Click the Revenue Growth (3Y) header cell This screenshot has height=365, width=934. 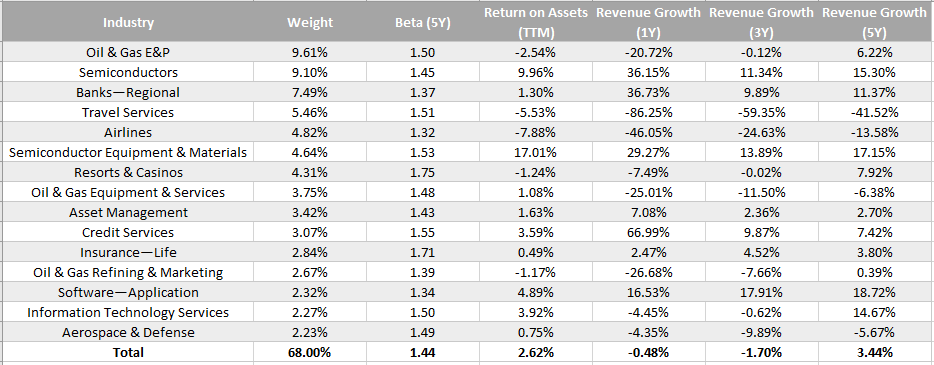pos(761,23)
